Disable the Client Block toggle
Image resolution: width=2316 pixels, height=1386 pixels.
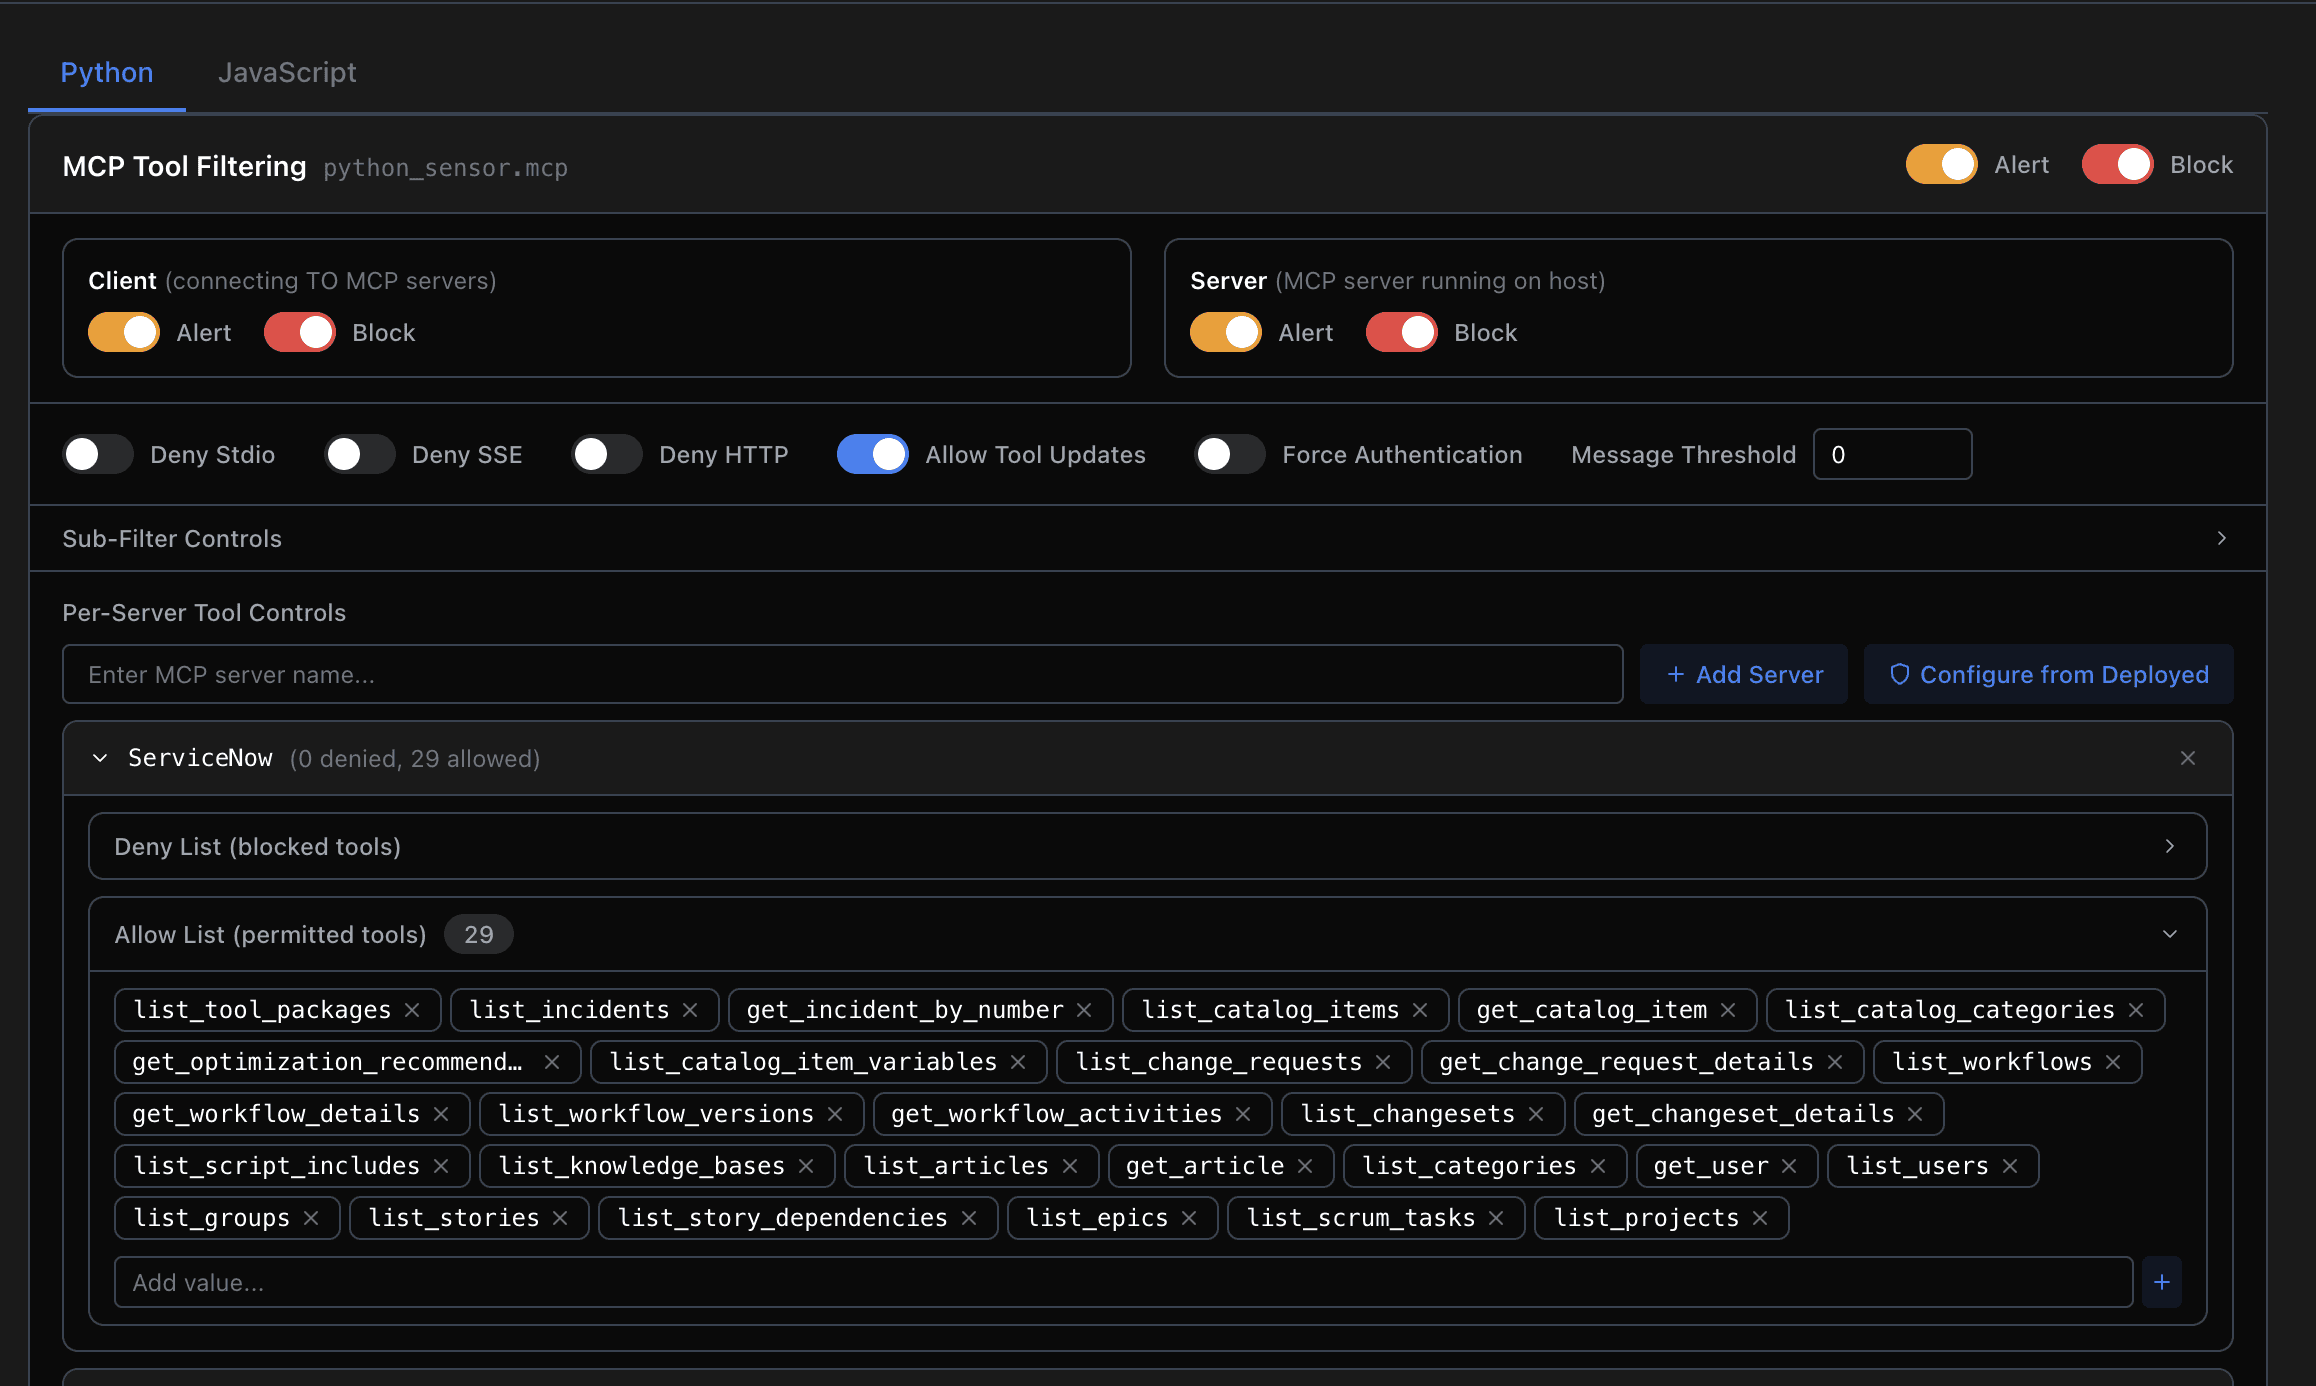[x=300, y=333]
